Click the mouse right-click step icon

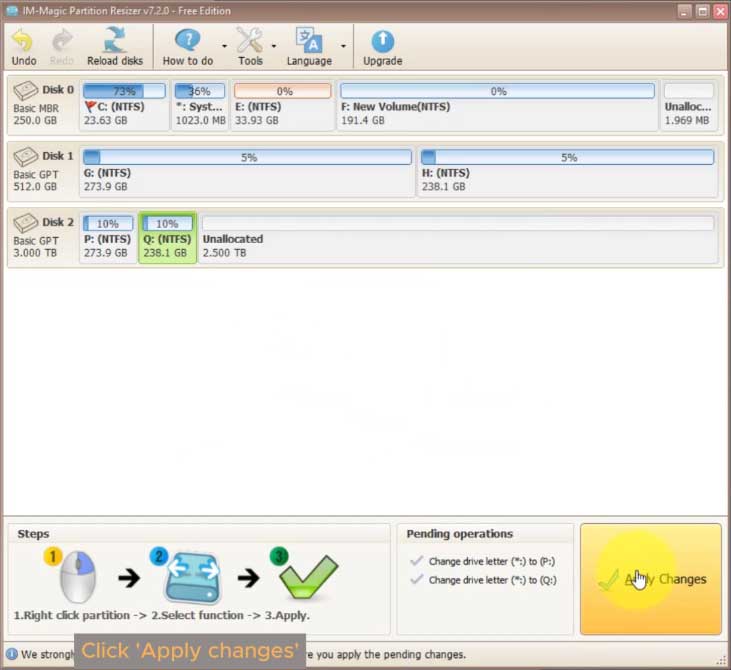point(77,577)
